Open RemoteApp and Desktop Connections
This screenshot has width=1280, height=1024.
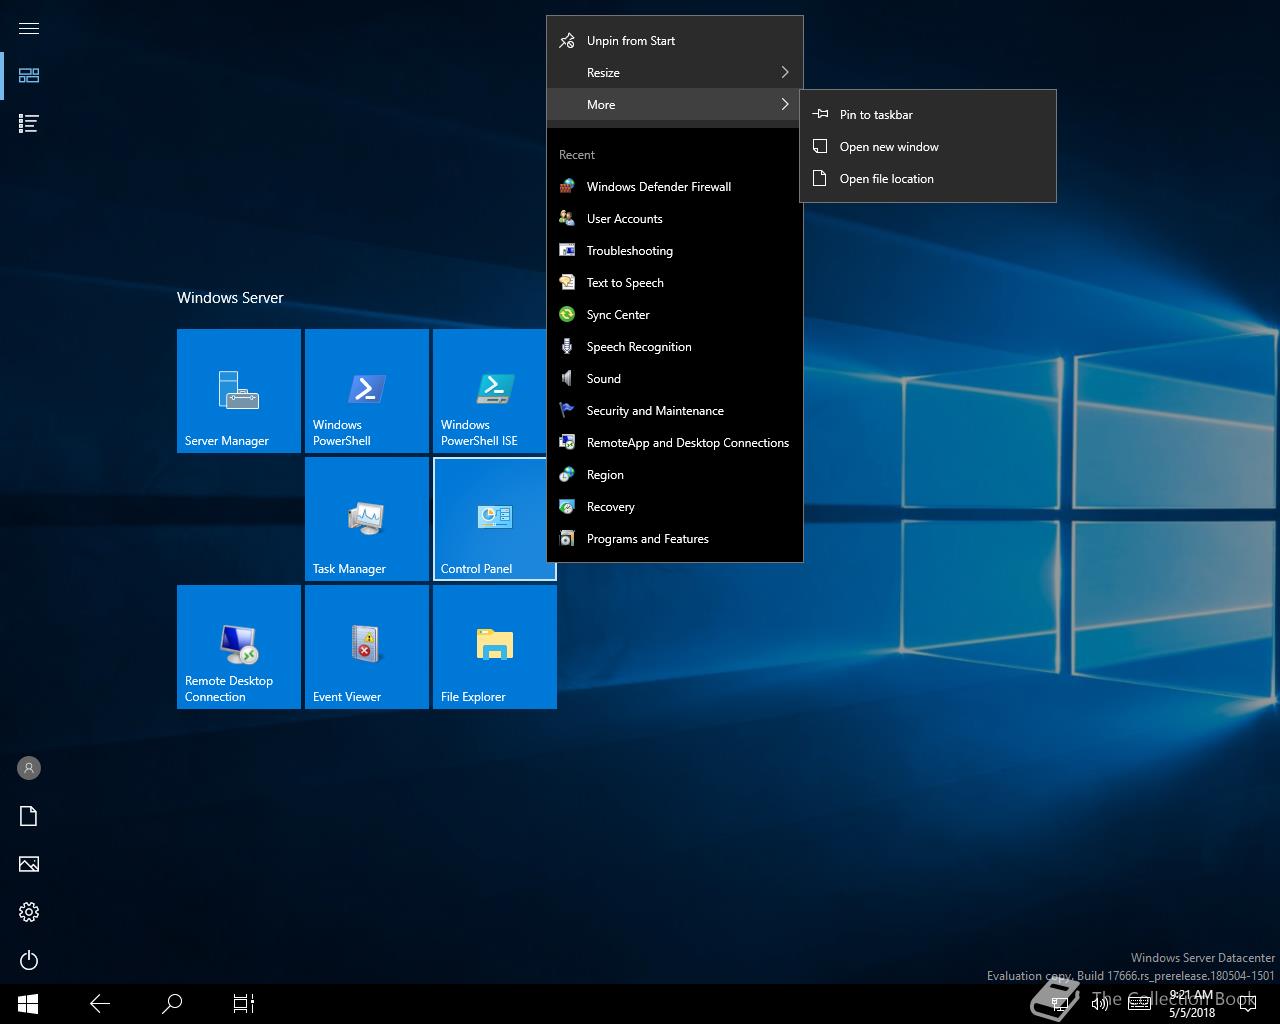click(x=675, y=443)
